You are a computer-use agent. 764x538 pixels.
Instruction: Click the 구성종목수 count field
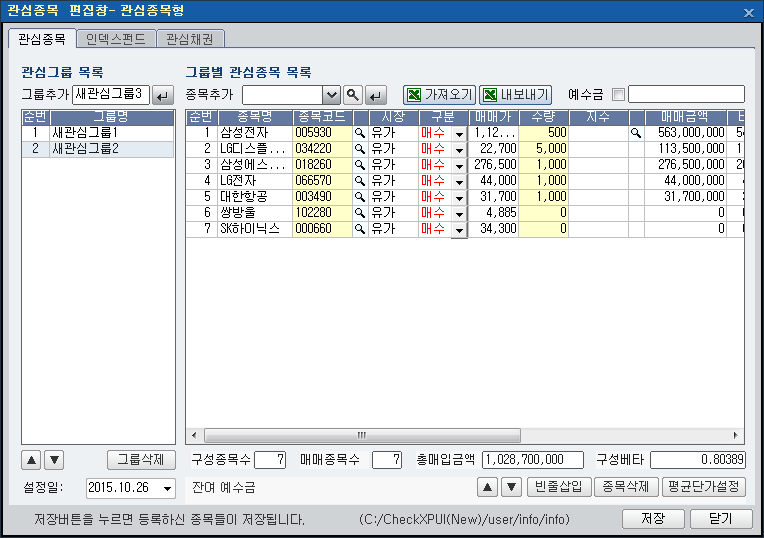point(270,460)
